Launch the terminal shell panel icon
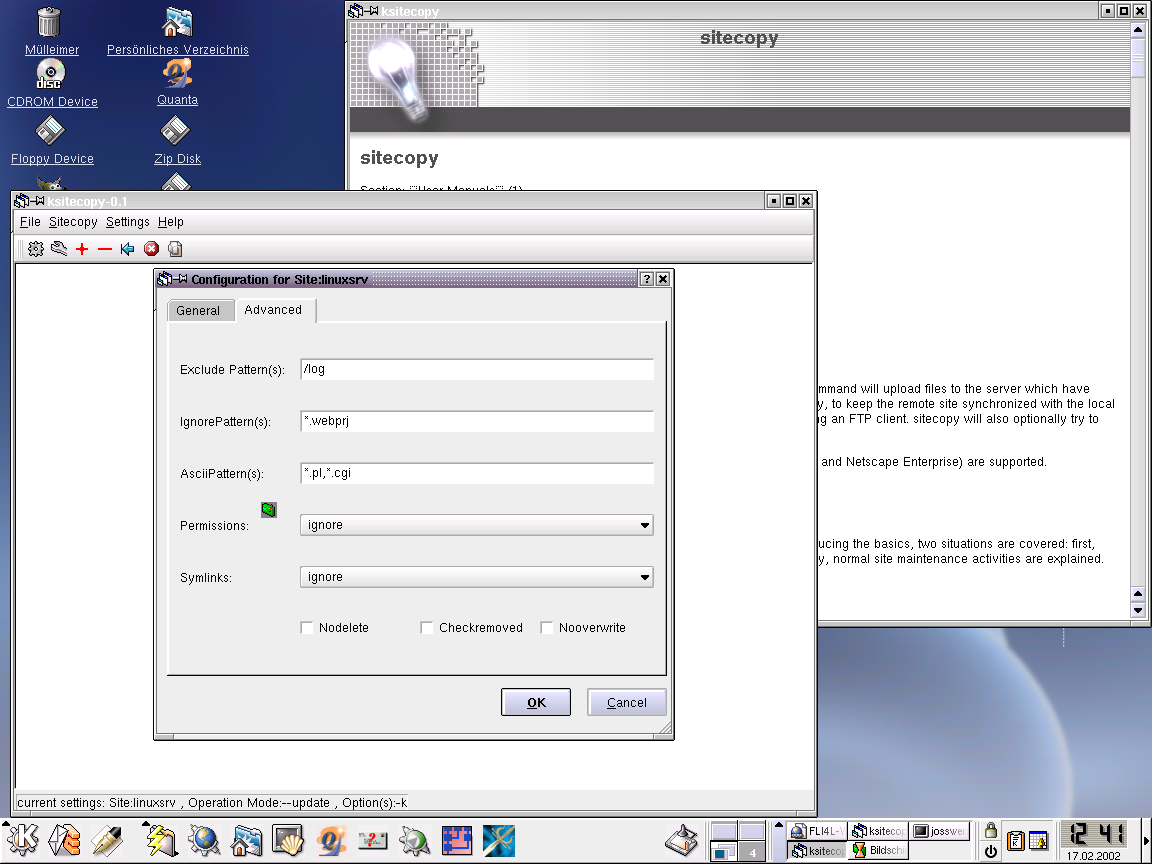This screenshot has width=1152, height=864. pyautogui.click(x=288, y=840)
